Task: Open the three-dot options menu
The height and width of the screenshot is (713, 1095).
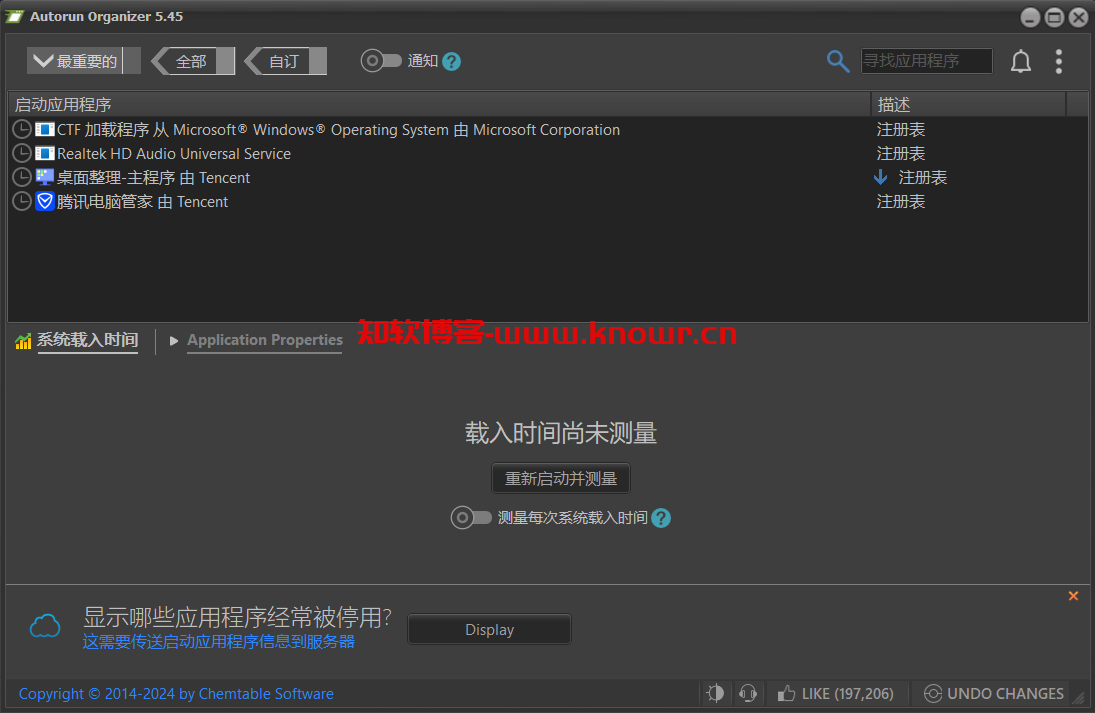Action: [1059, 61]
